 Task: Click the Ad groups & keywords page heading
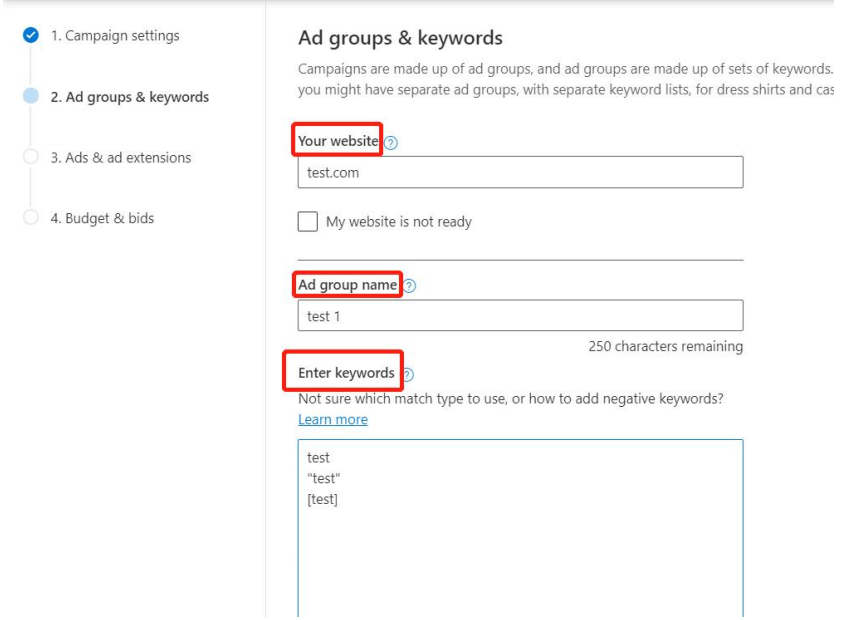click(x=400, y=39)
